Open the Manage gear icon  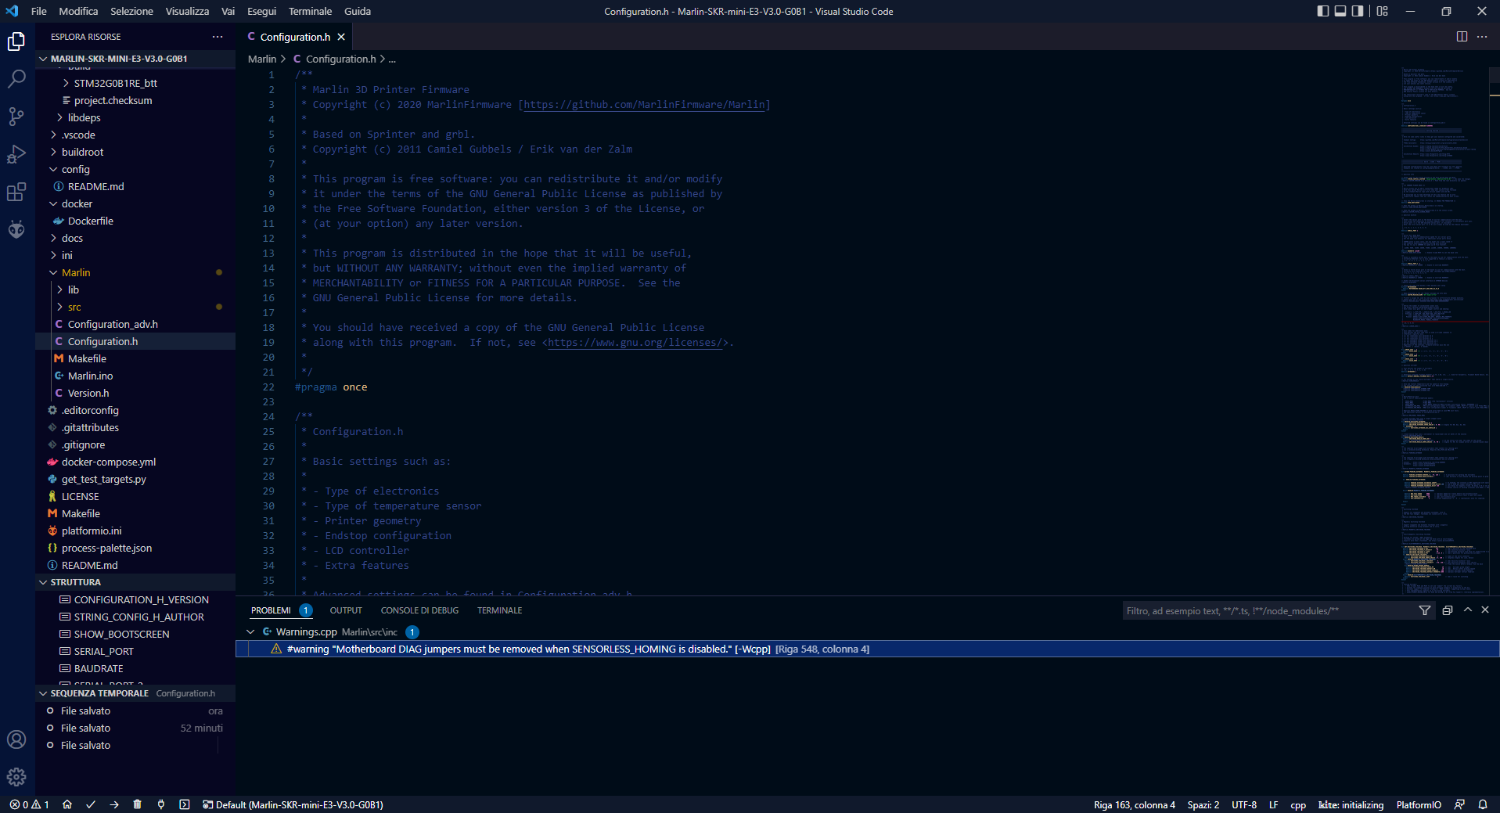pos(16,777)
